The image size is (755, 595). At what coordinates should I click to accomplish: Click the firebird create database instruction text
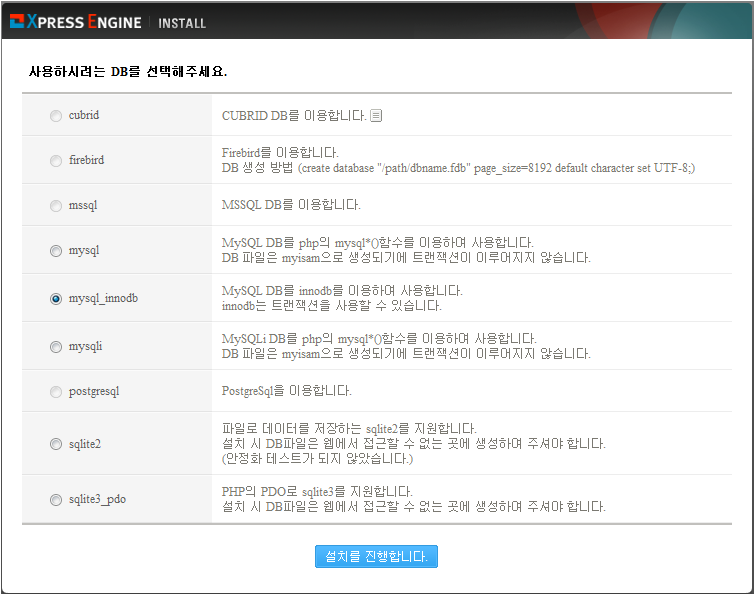coord(458,168)
